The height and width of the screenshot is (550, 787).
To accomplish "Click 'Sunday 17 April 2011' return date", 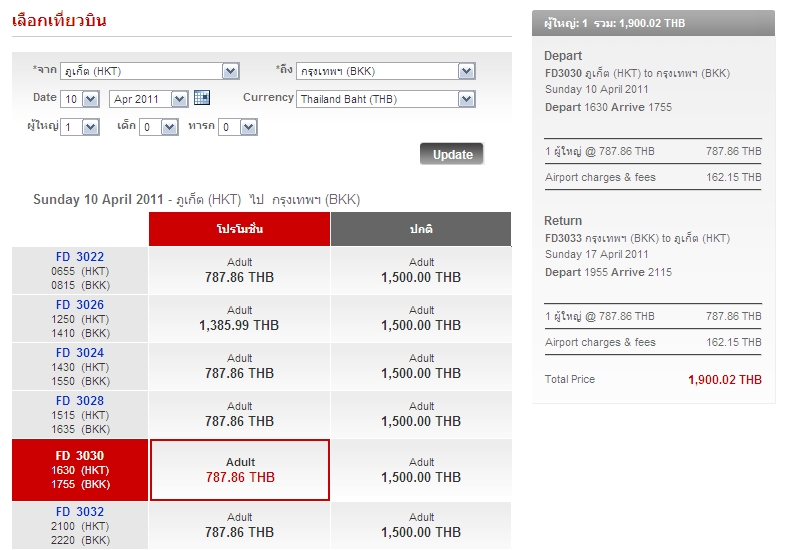I will click(597, 254).
